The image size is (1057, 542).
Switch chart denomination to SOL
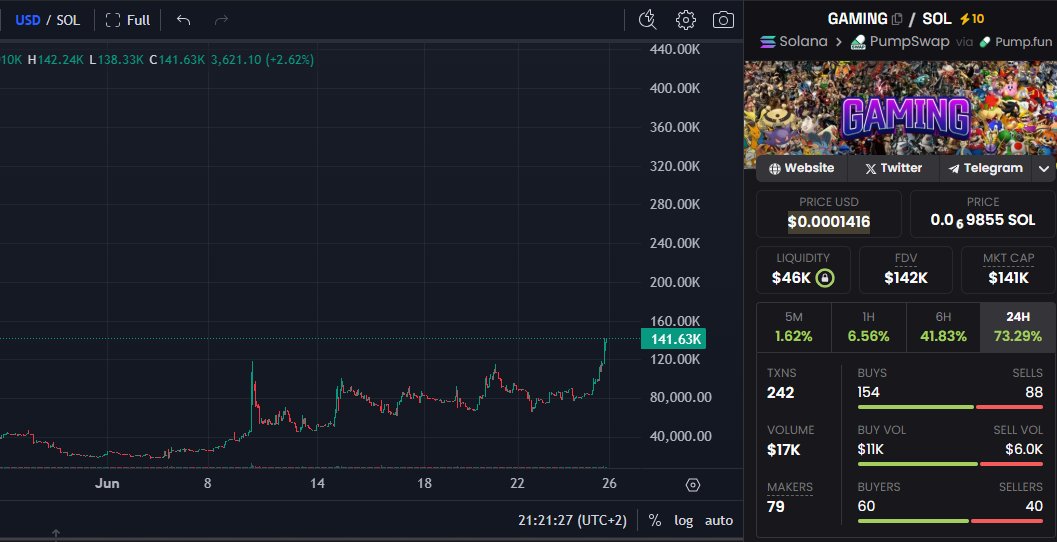68,20
